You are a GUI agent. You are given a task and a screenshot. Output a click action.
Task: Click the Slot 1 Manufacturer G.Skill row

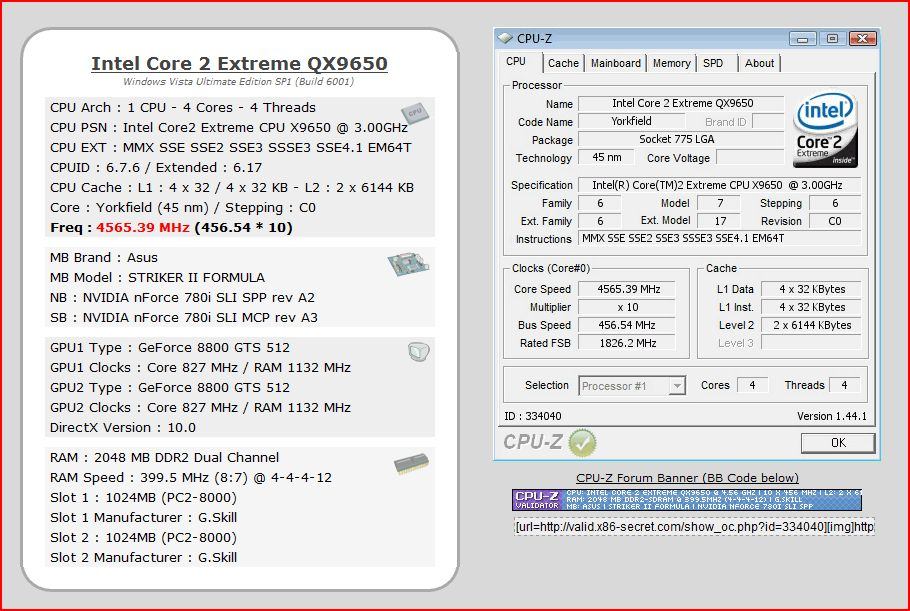[143, 518]
